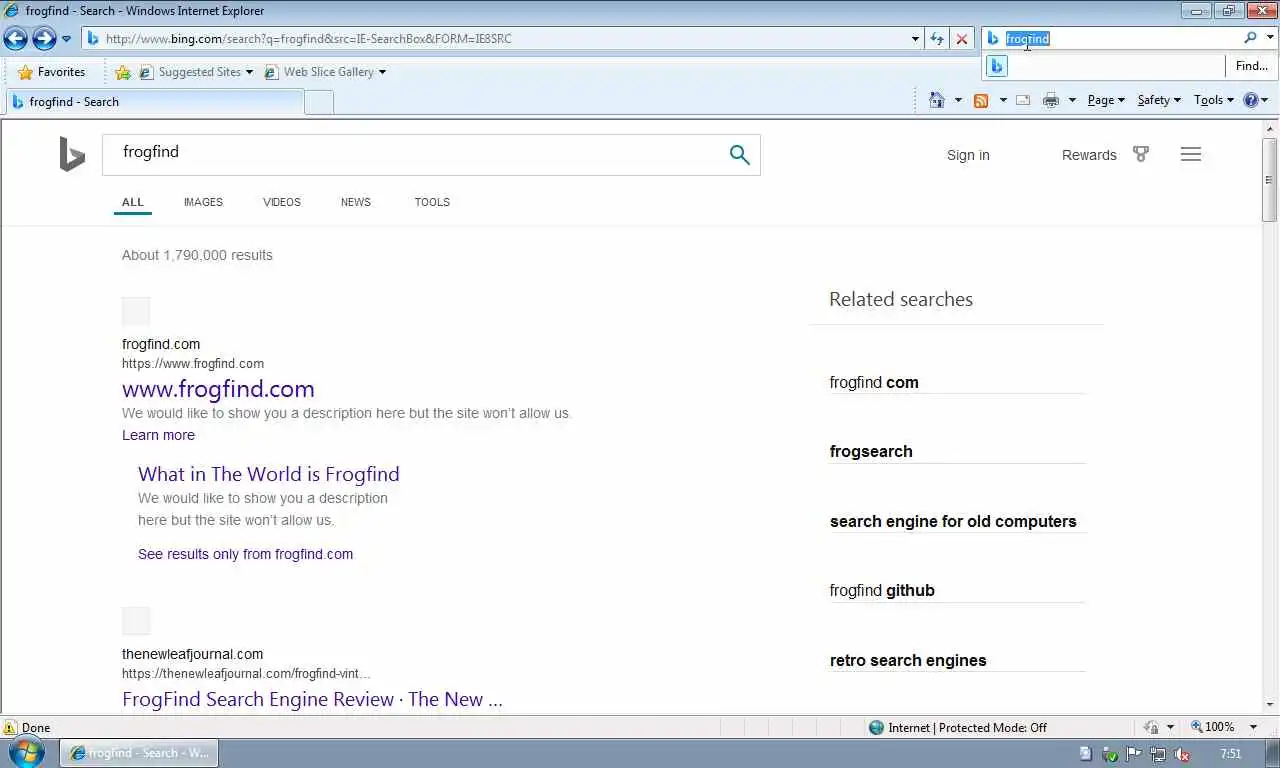This screenshot has height=768, width=1280.
Task: Open the Safety menu
Action: [x=1159, y=100]
